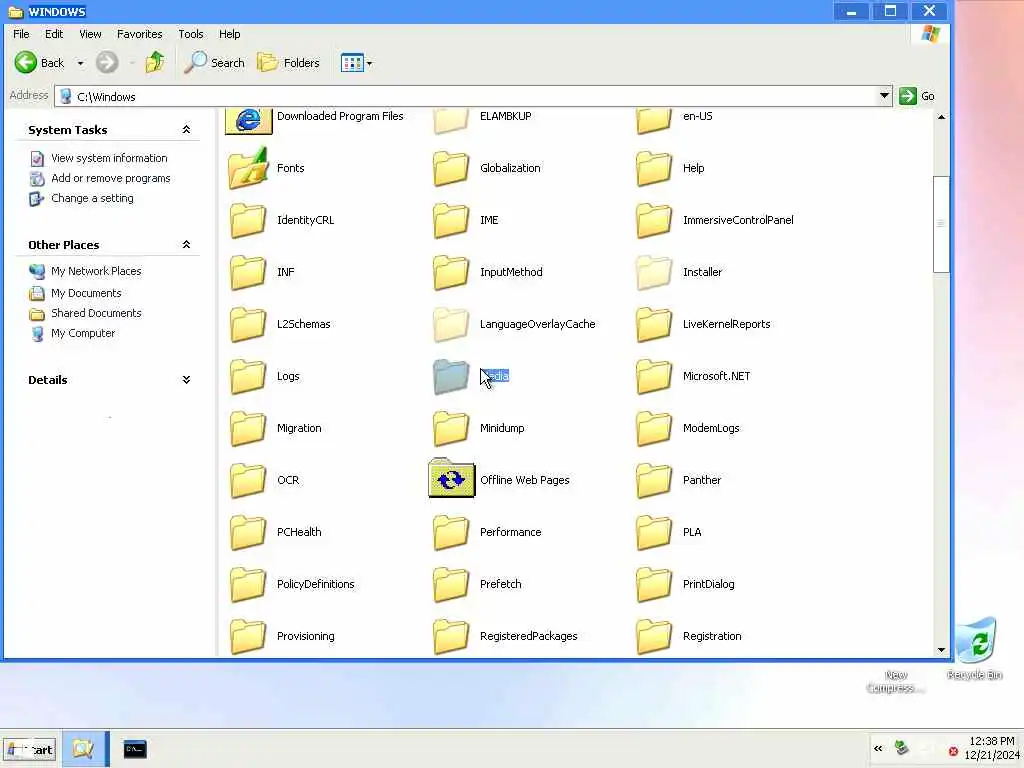Open My Network Places link
The image size is (1024, 768).
point(96,271)
